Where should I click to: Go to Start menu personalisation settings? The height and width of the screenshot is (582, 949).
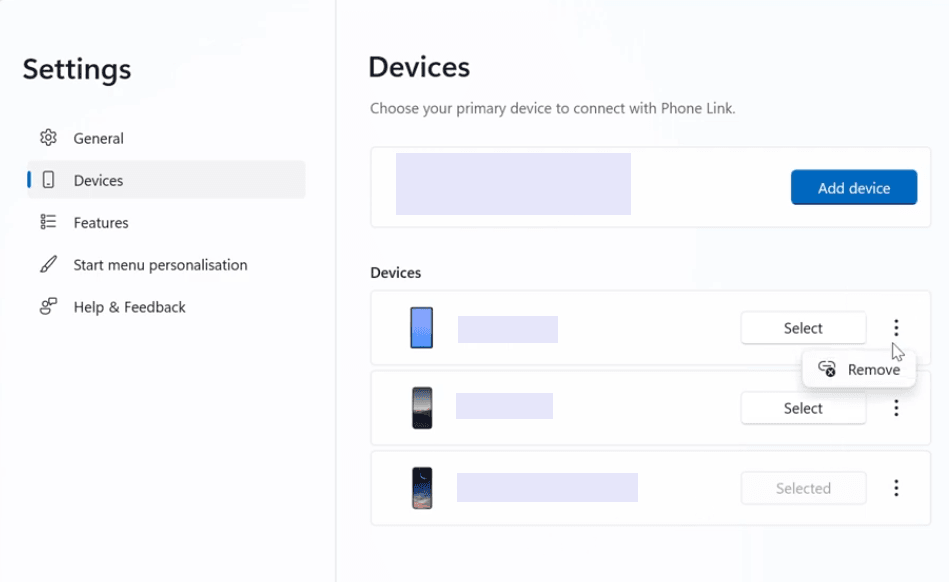click(160, 265)
